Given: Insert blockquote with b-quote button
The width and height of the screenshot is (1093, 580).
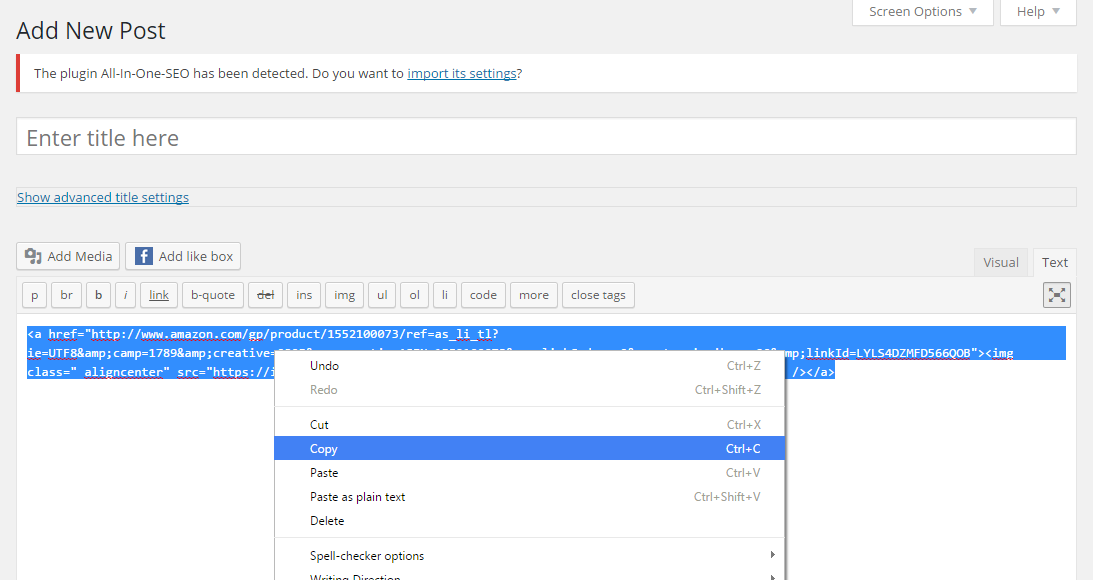Looking at the screenshot, I should (x=213, y=295).
